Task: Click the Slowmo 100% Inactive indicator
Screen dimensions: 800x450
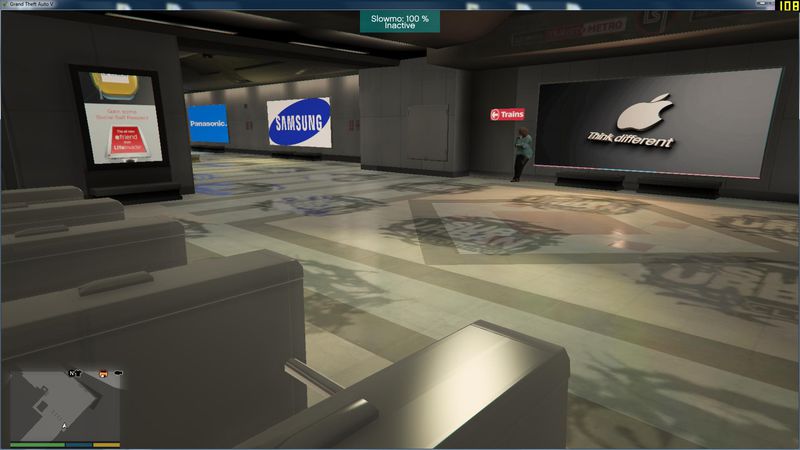Action: click(399, 22)
